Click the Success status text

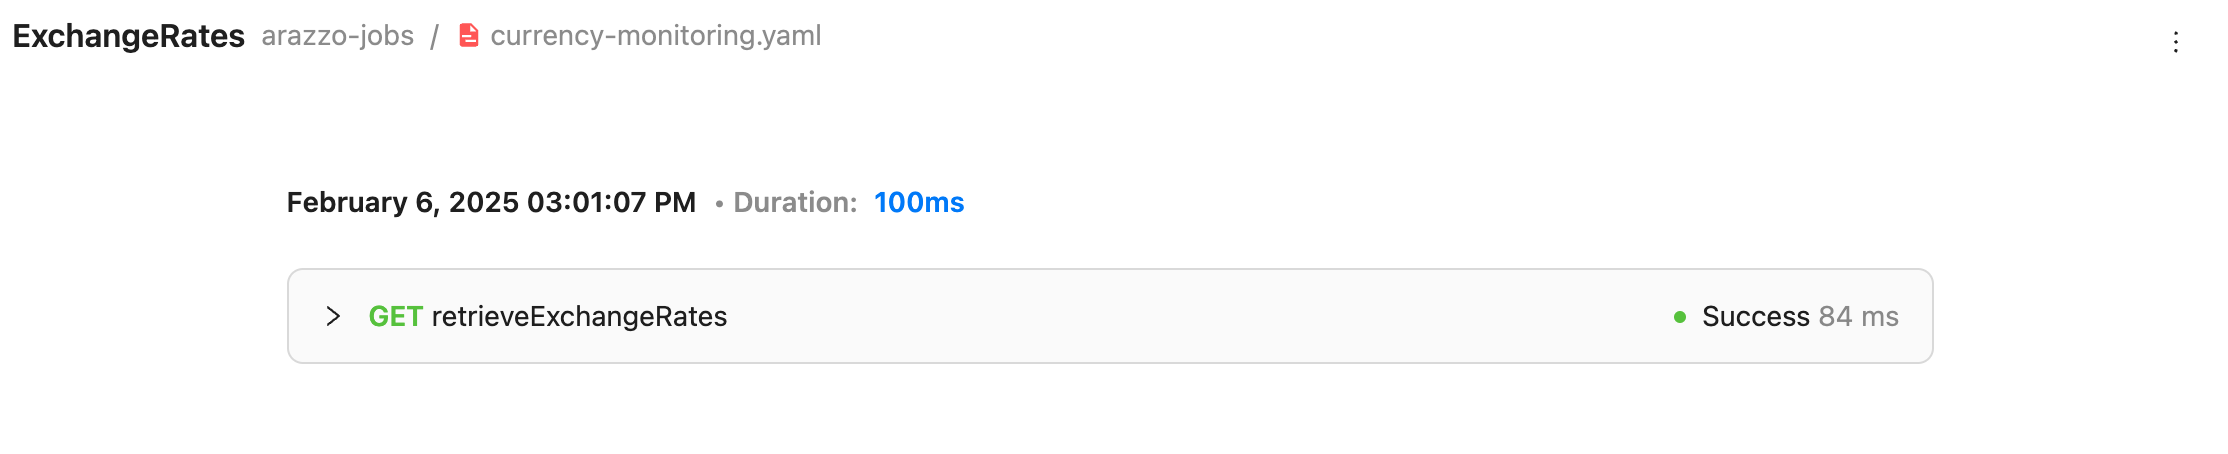(x=1755, y=317)
